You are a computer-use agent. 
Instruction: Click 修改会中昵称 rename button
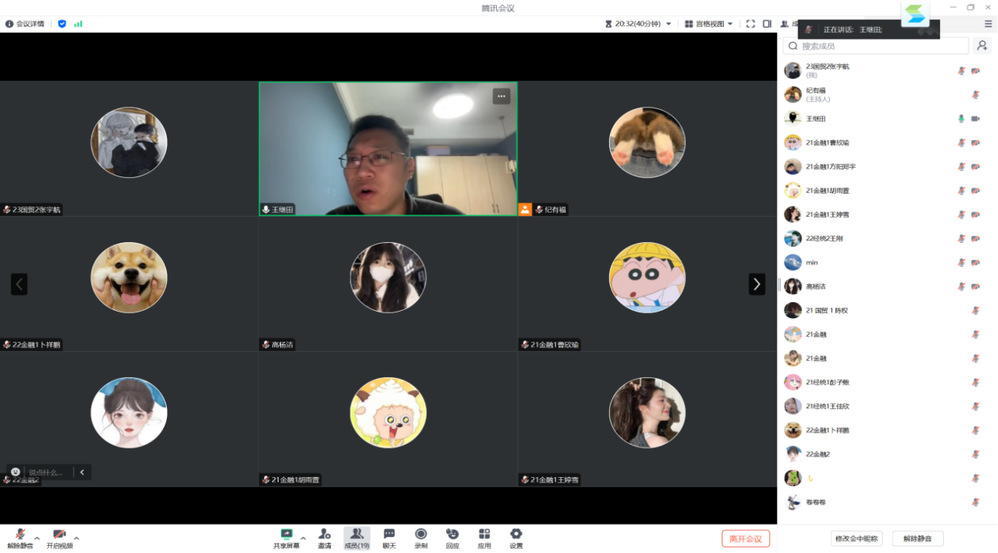point(856,539)
